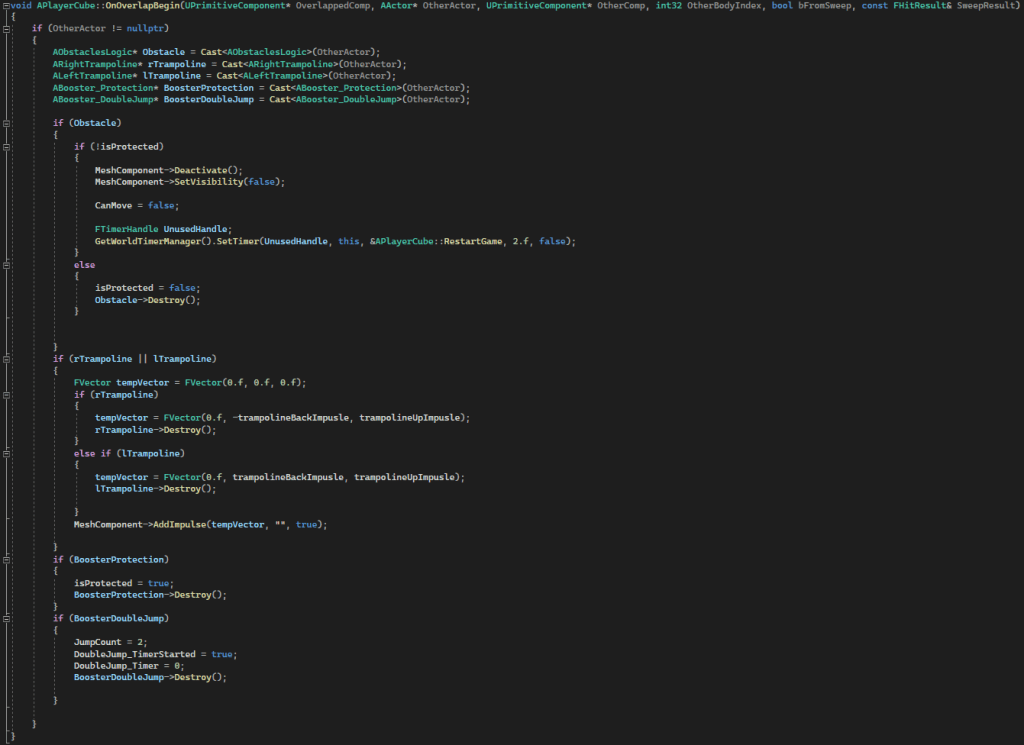Fold the 'if (!isProtected)' block
Screen dimensions: 1024x745
point(7,146)
